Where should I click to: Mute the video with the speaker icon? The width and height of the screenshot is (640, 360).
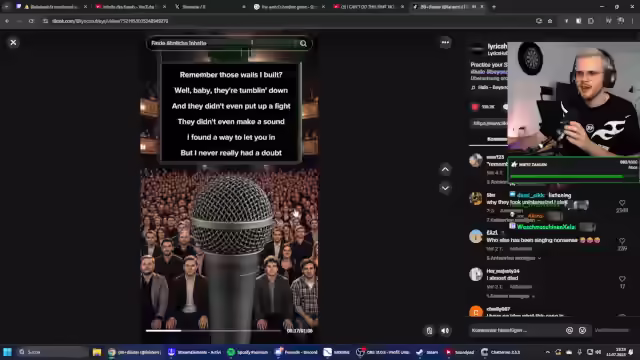(x=445, y=331)
